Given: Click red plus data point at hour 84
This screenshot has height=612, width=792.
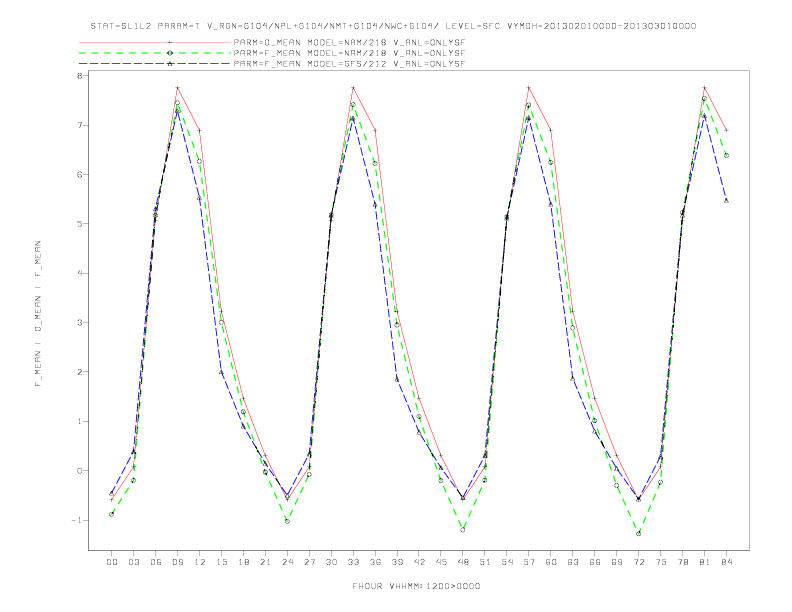Looking at the screenshot, I should [x=726, y=130].
